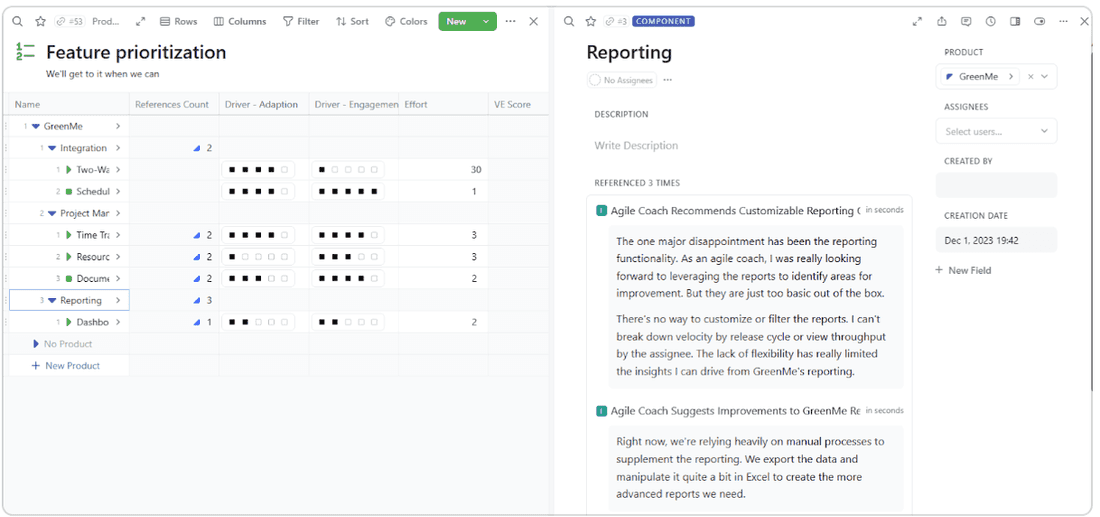Image resolution: width=1100 pixels, height=517 pixels.
Task: Collapse the Project Management group triangle
Action: pyautogui.click(x=52, y=213)
